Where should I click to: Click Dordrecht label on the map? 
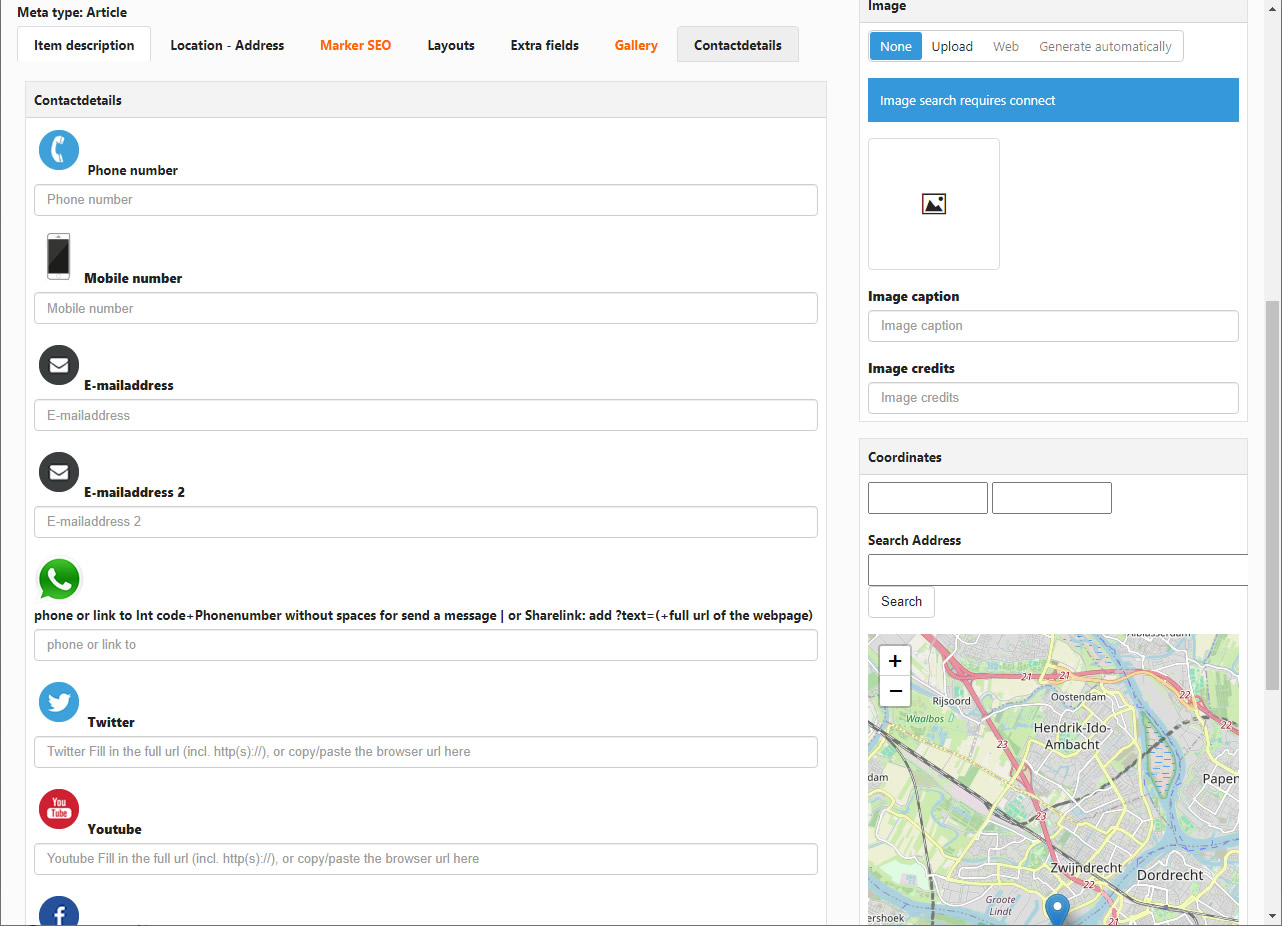click(x=1170, y=875)
